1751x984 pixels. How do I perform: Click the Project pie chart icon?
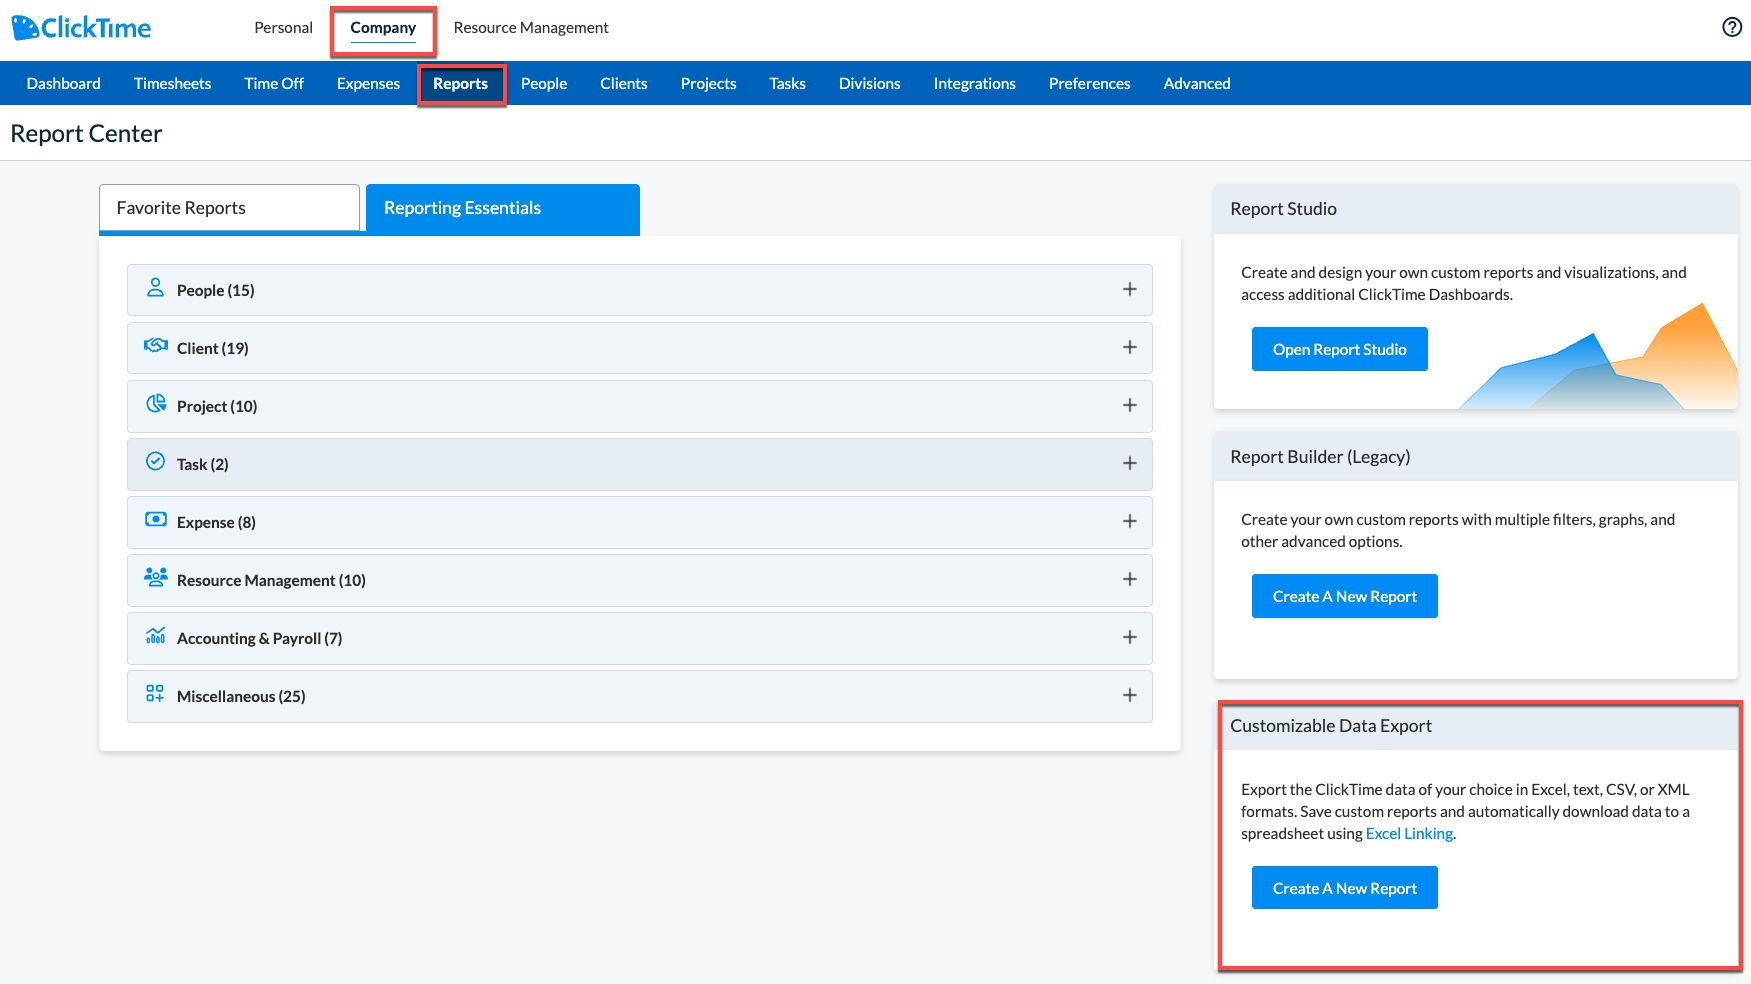(156, 404)
